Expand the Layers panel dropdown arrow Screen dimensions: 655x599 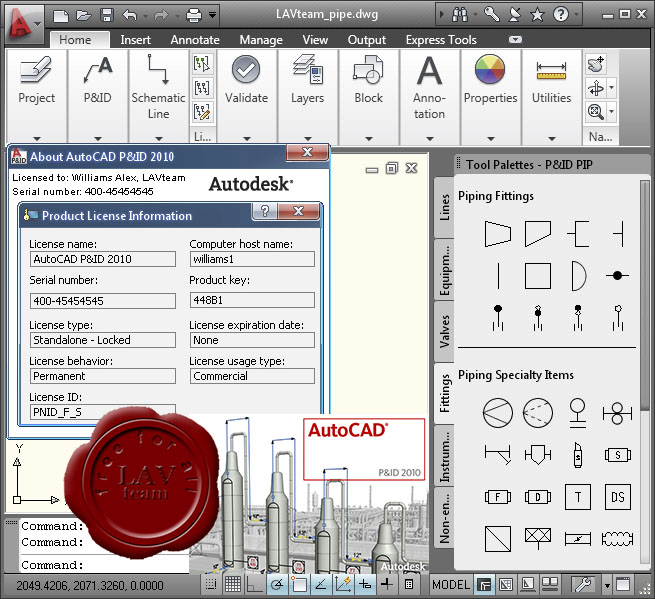[308, 138]
